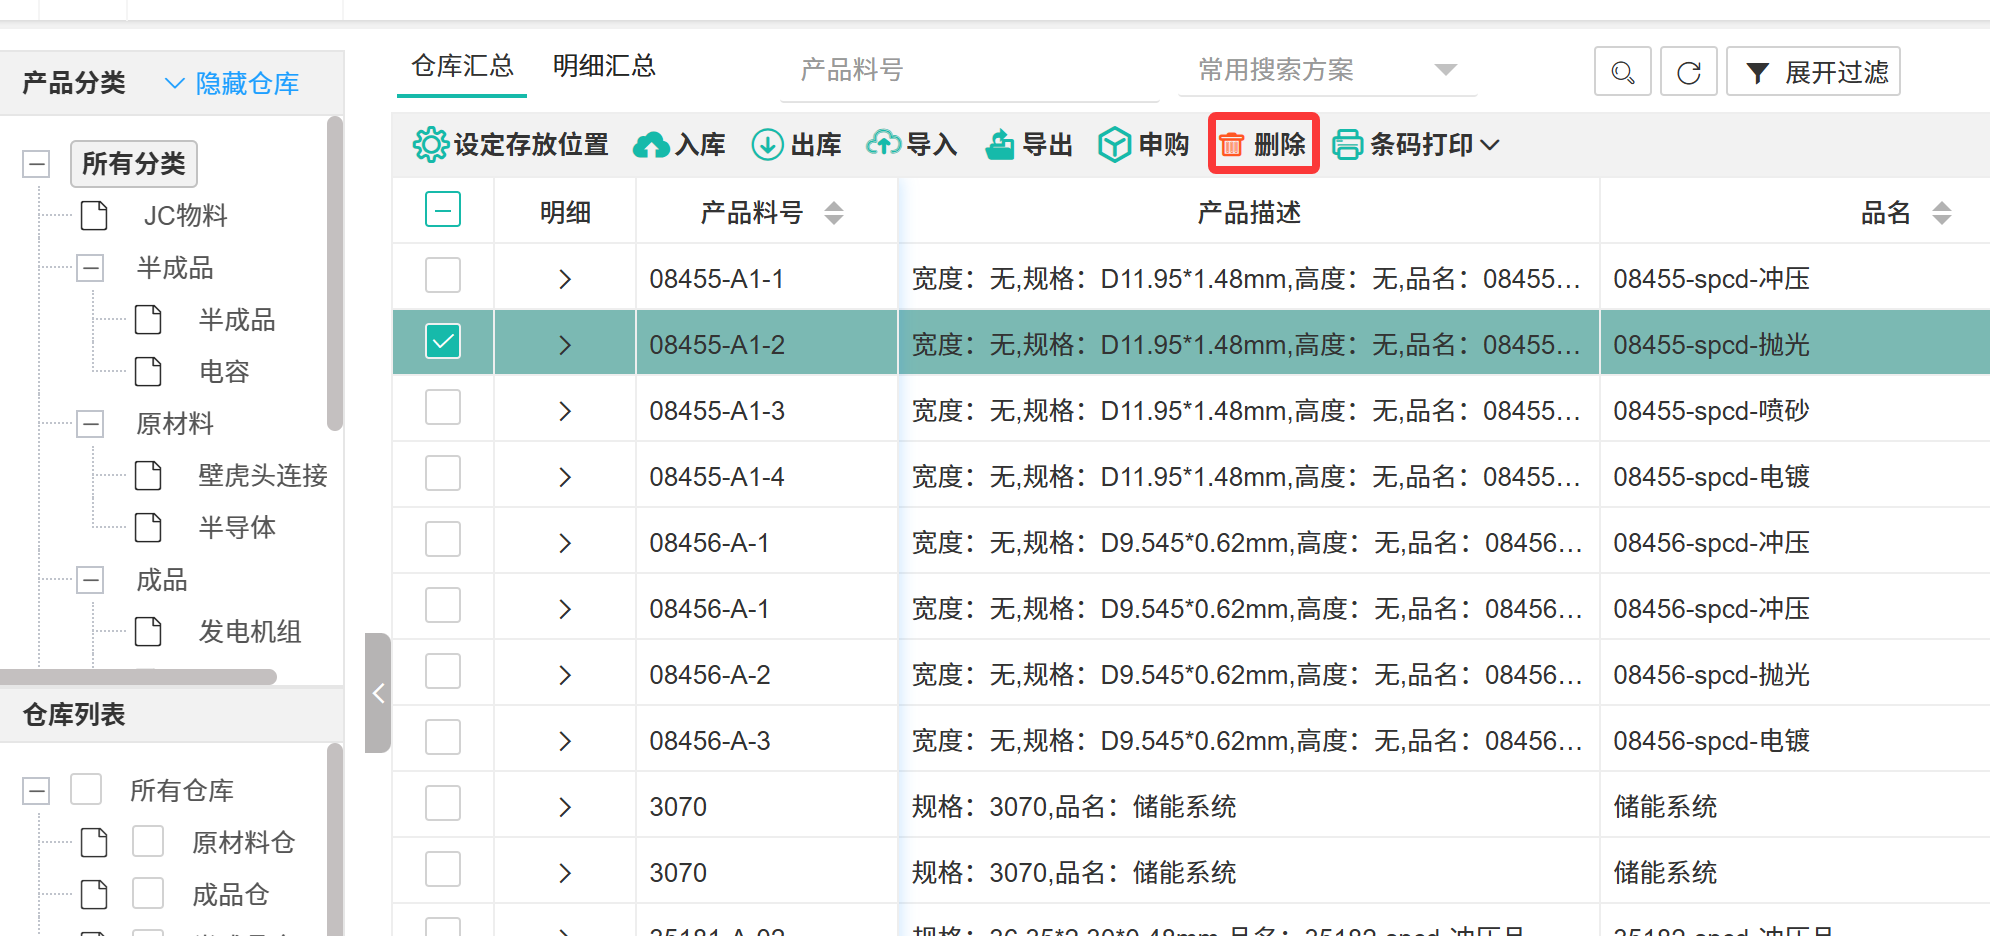Uncheck the checkbox for row 08455-A1-2
Image resolution: width=1990 pixels, height=936 pixels.
tap(443, 342)
